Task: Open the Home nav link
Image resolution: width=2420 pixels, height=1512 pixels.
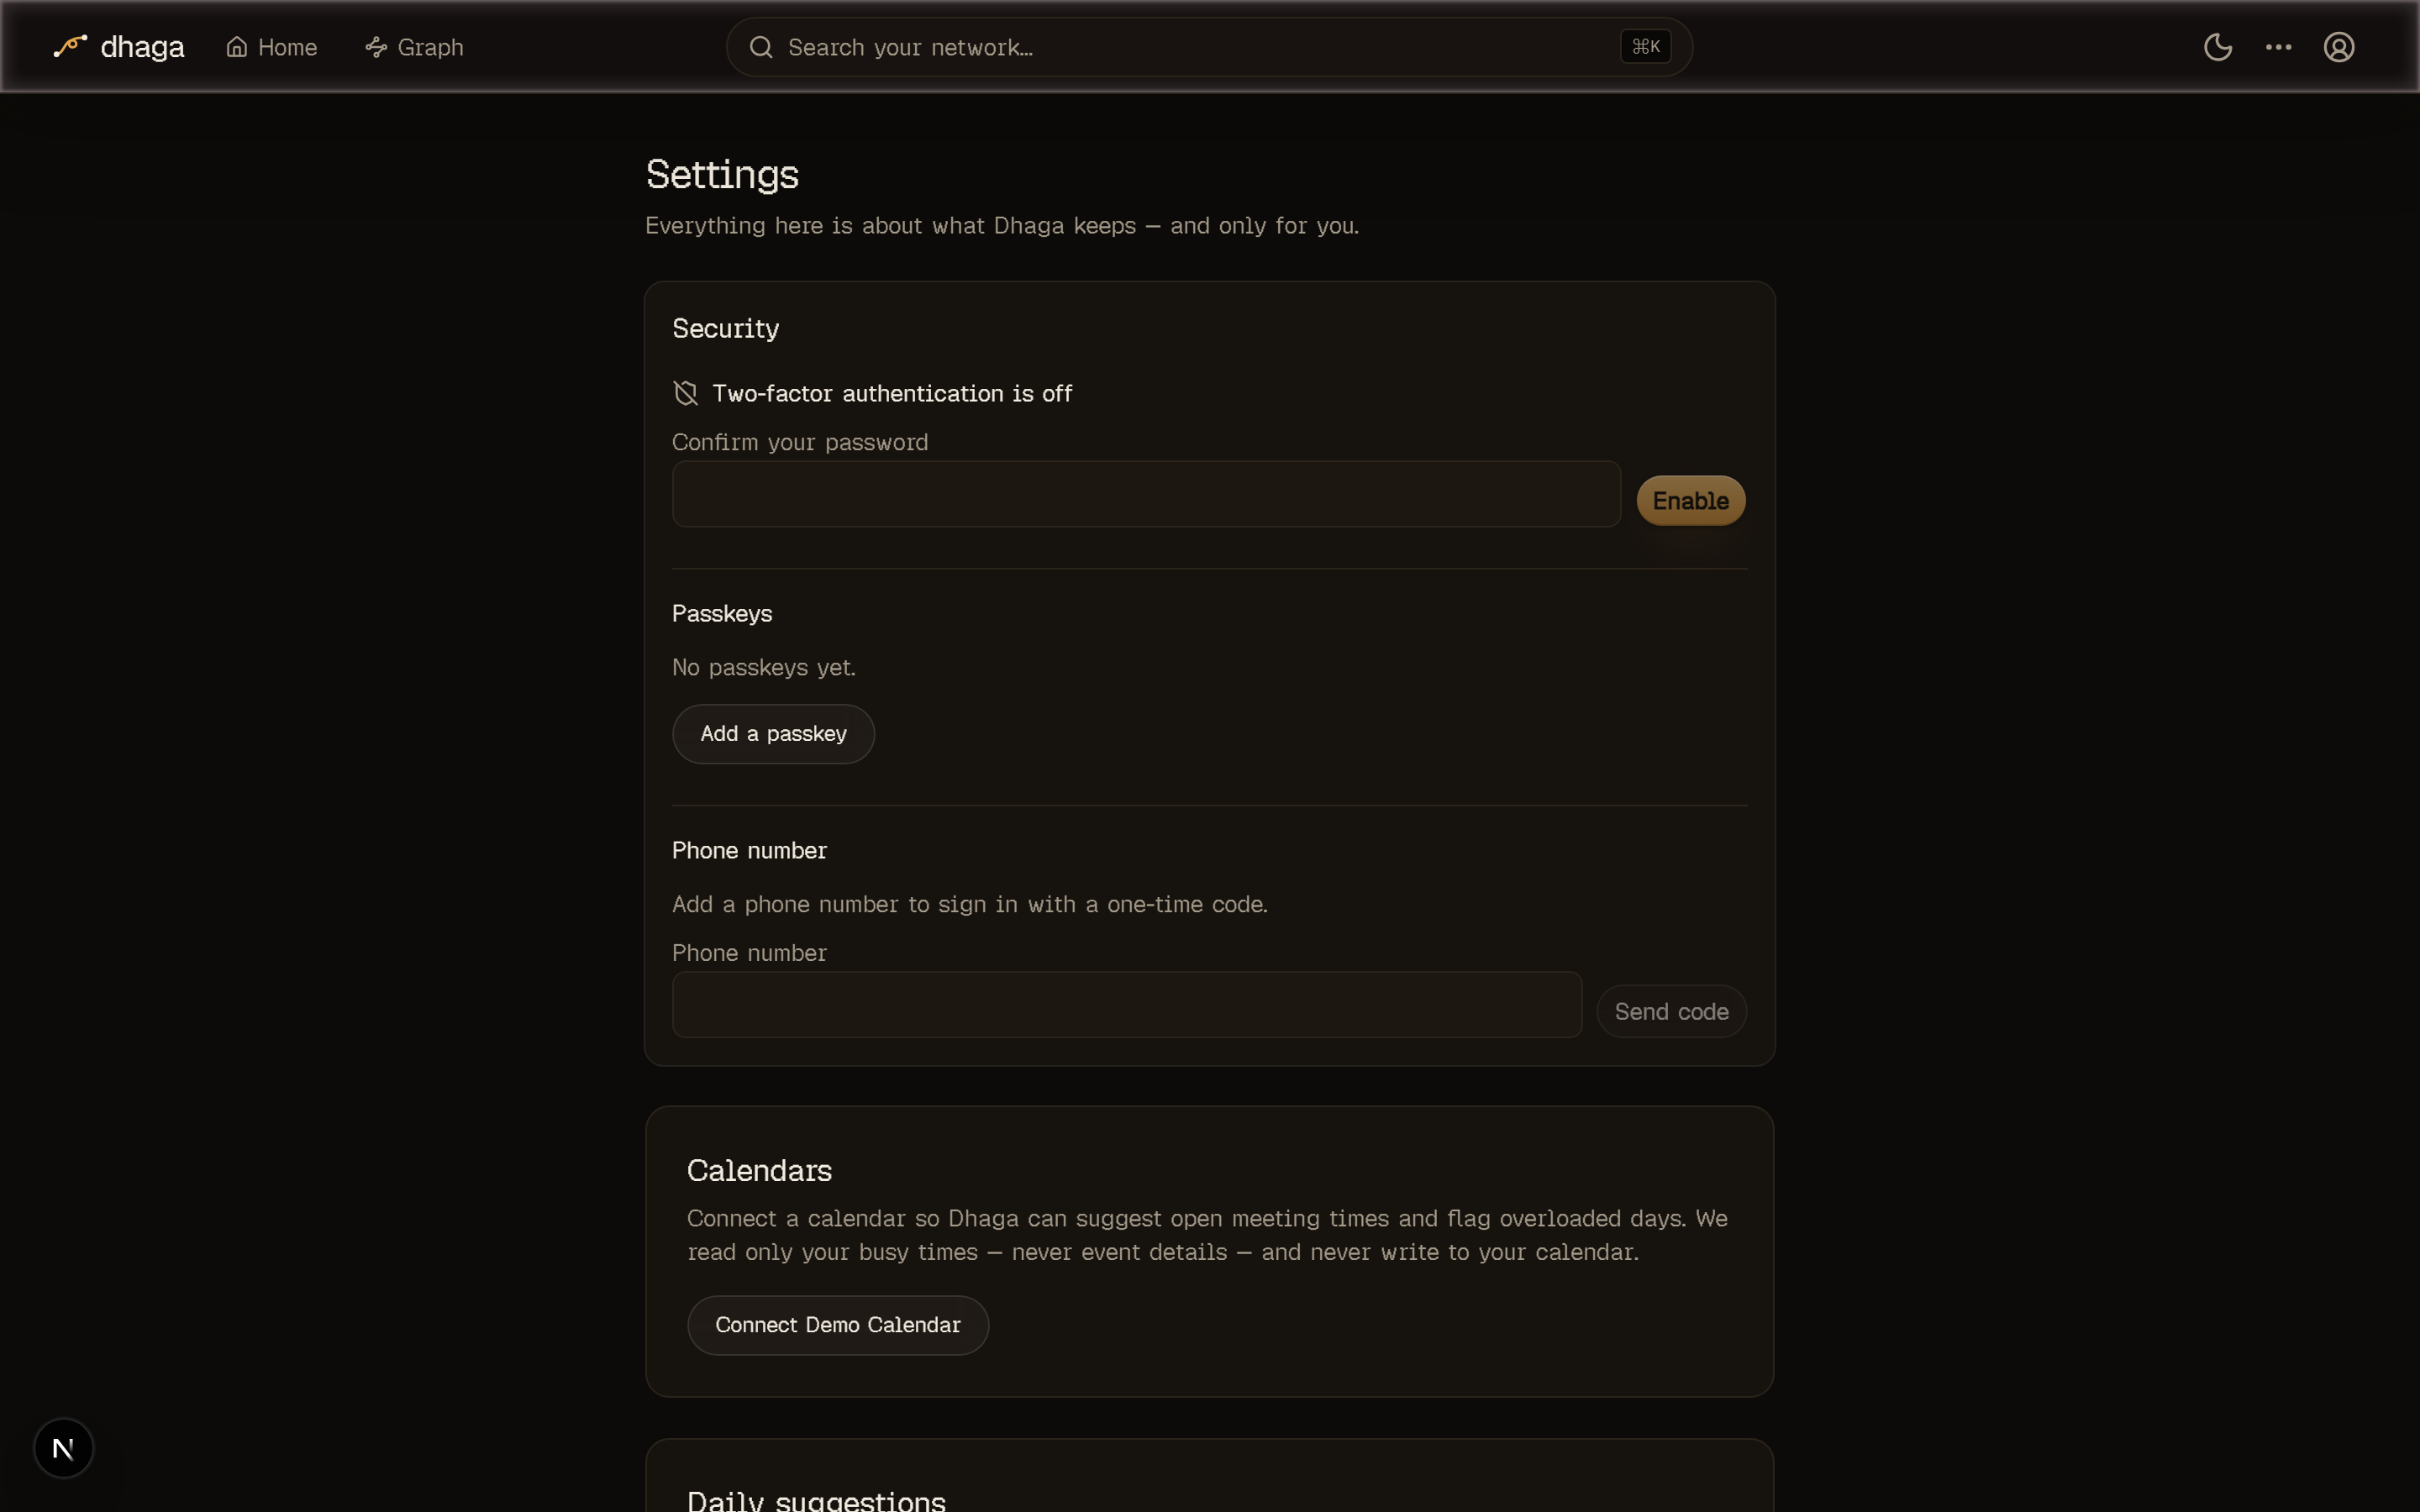Action: [272, 47]
